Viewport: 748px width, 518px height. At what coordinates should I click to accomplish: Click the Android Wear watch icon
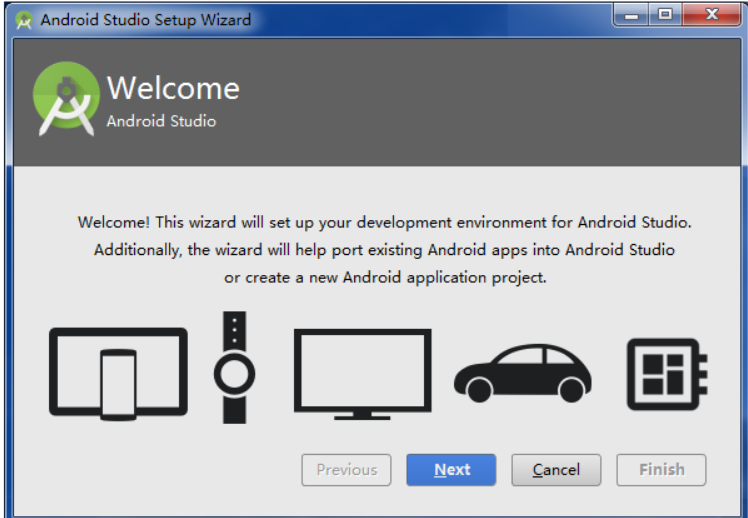pyautogui.click(x=234, y=367)
